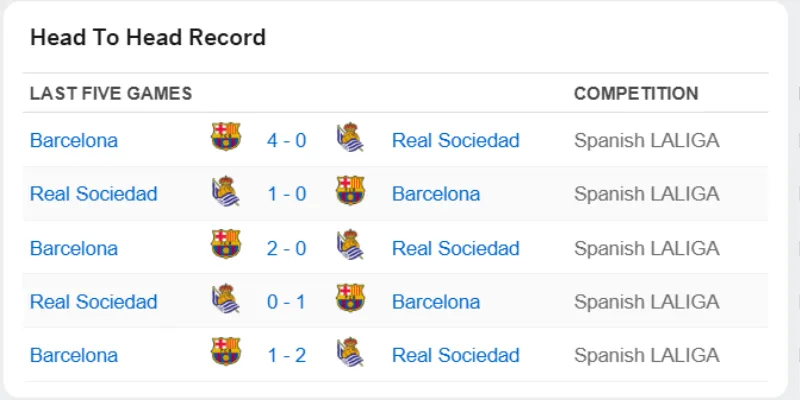Click Real Sociedad crest in the 4 - 0 match
This screenshot has height=400, width=800.
[350, 137]
